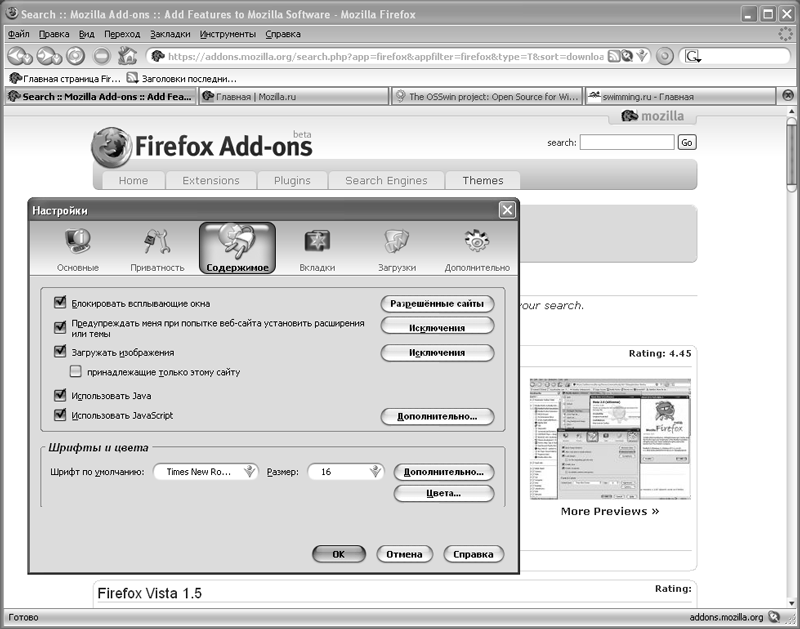Click the Home icon in navigation toolbar
Screen dimensions: 800x629
[127, 56]
